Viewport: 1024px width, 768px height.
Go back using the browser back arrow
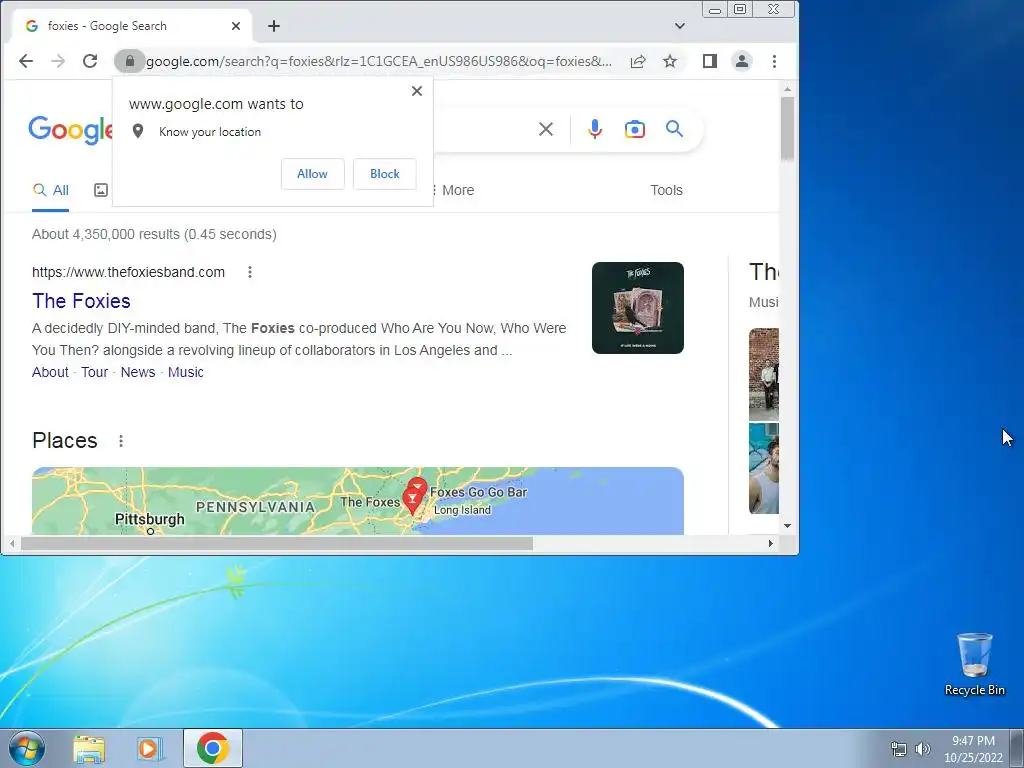click(25, 61)
